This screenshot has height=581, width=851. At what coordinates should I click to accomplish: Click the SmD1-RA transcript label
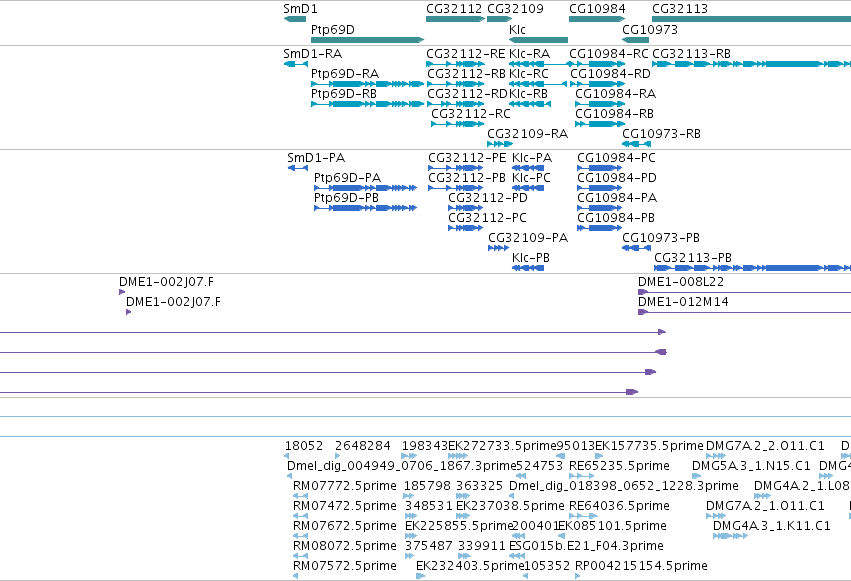[x=313, y=54]
